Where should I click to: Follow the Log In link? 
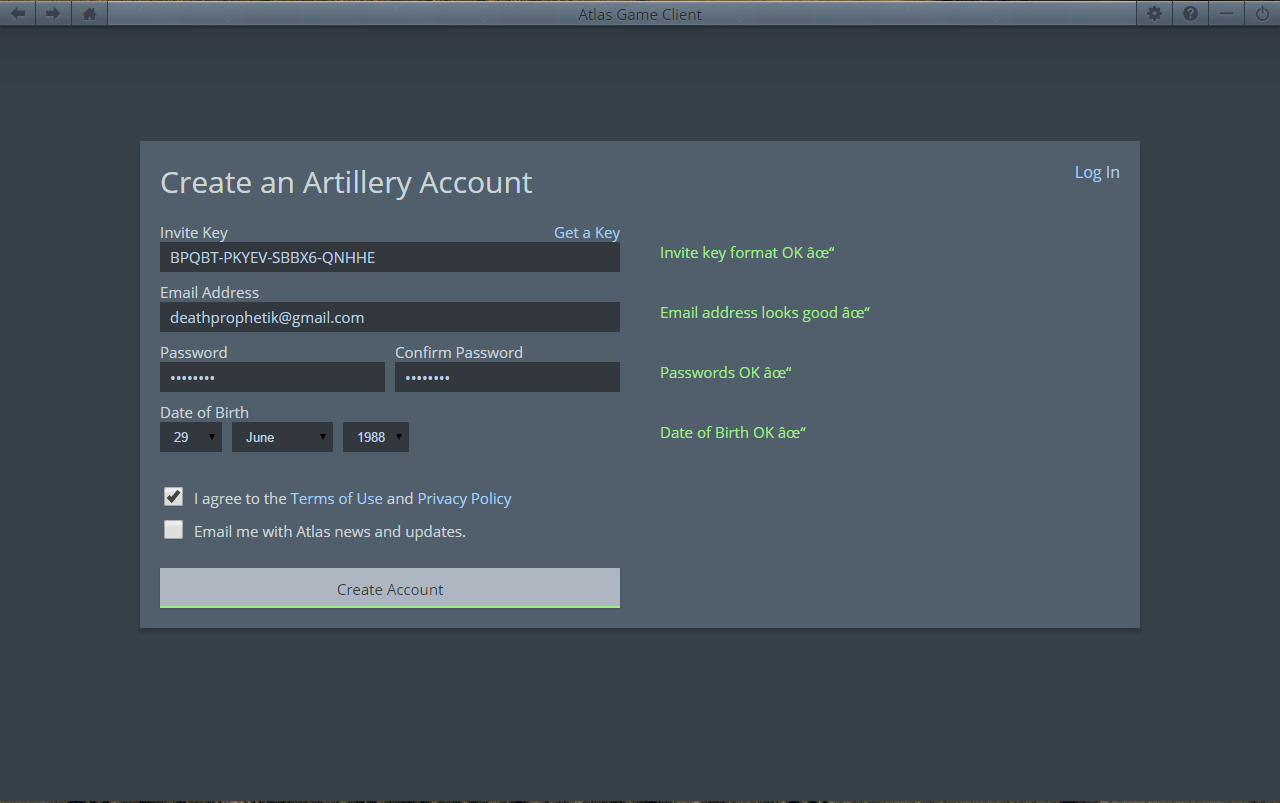click(x=1096, y=172)
